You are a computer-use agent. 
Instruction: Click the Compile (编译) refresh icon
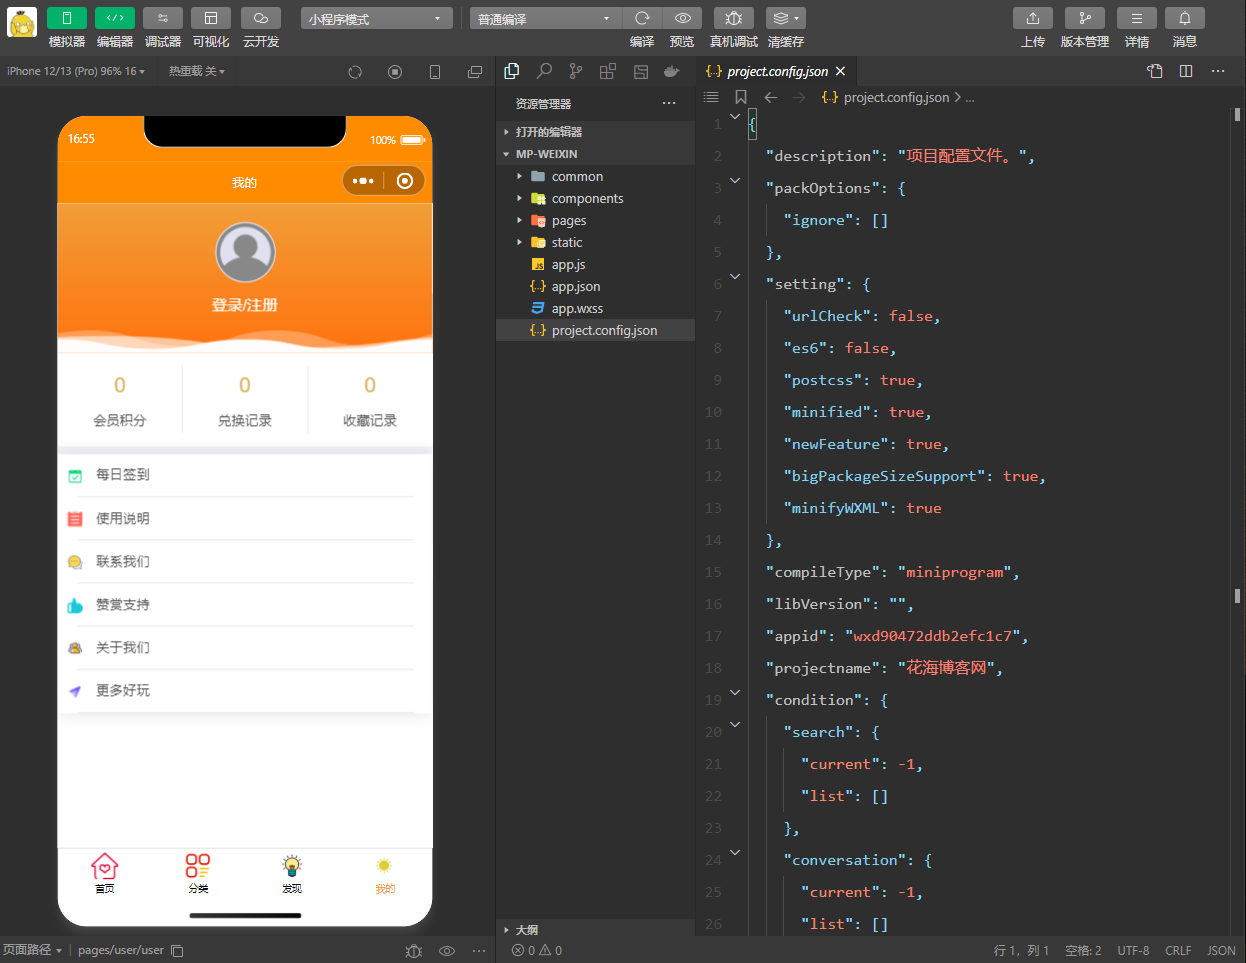(642, 19)
